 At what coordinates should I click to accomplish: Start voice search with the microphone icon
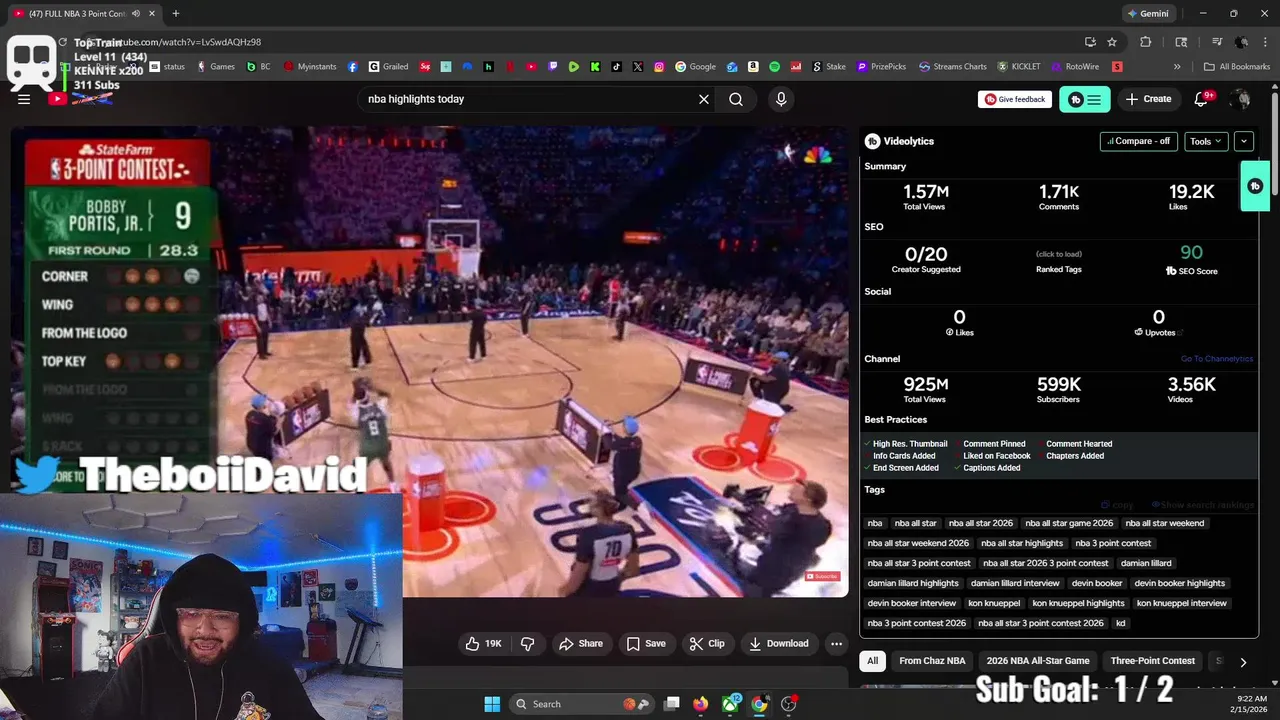781,99
